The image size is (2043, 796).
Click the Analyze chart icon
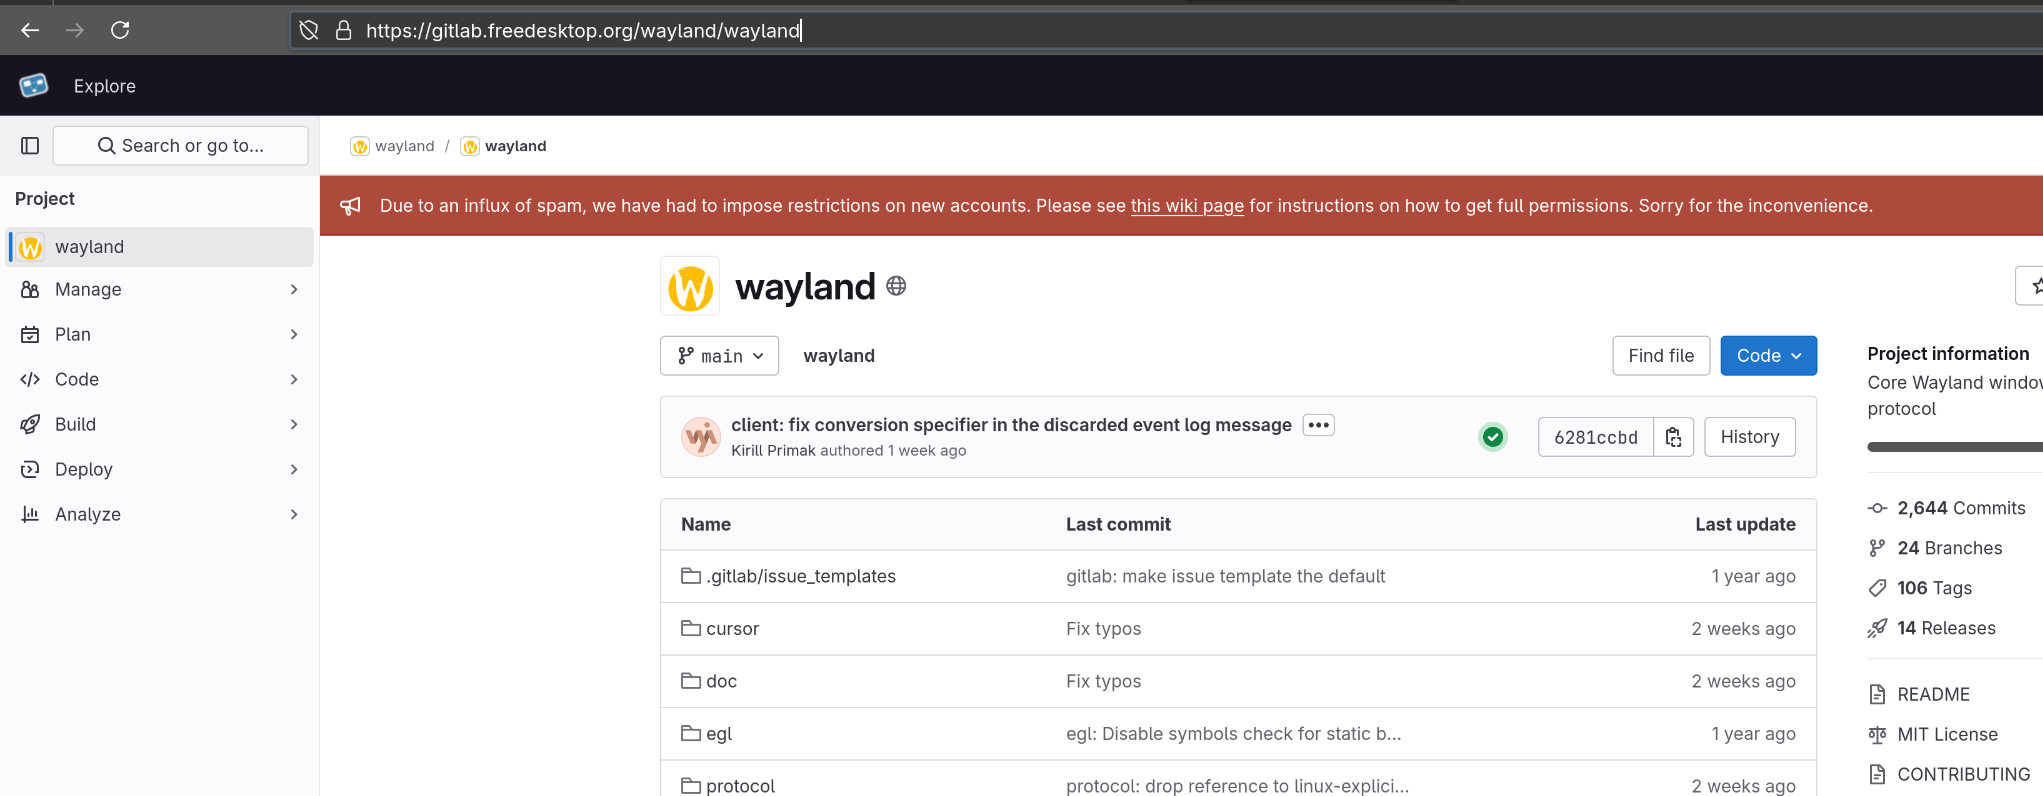[x=30, y=514]
